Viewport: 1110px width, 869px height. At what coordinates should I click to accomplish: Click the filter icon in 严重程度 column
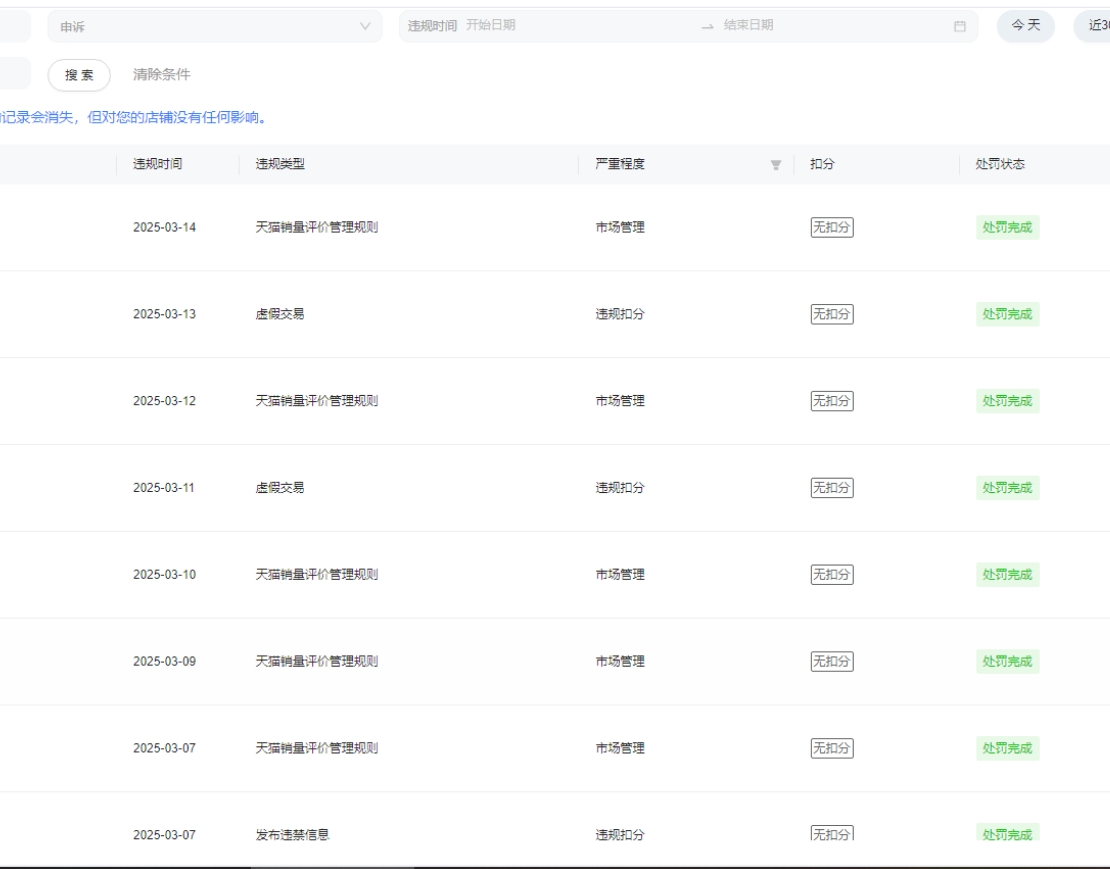tap(775, 165)
